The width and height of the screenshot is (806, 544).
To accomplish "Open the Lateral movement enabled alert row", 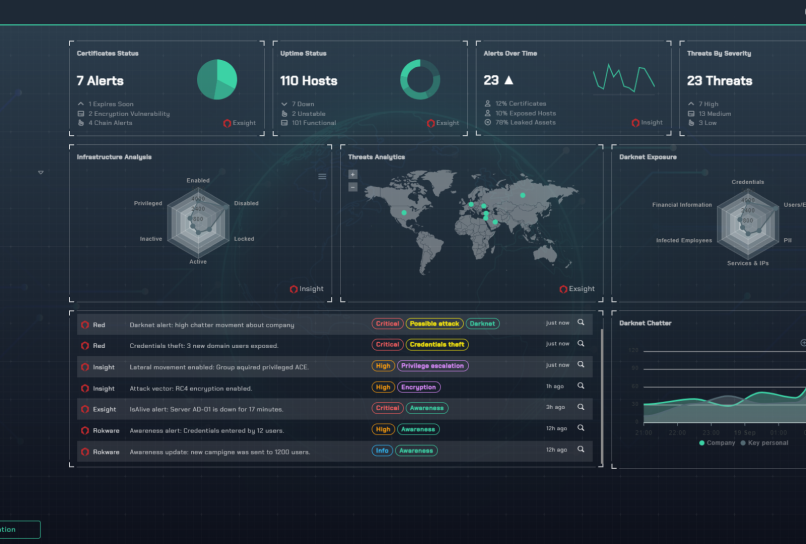I will (x=220, y=367).
